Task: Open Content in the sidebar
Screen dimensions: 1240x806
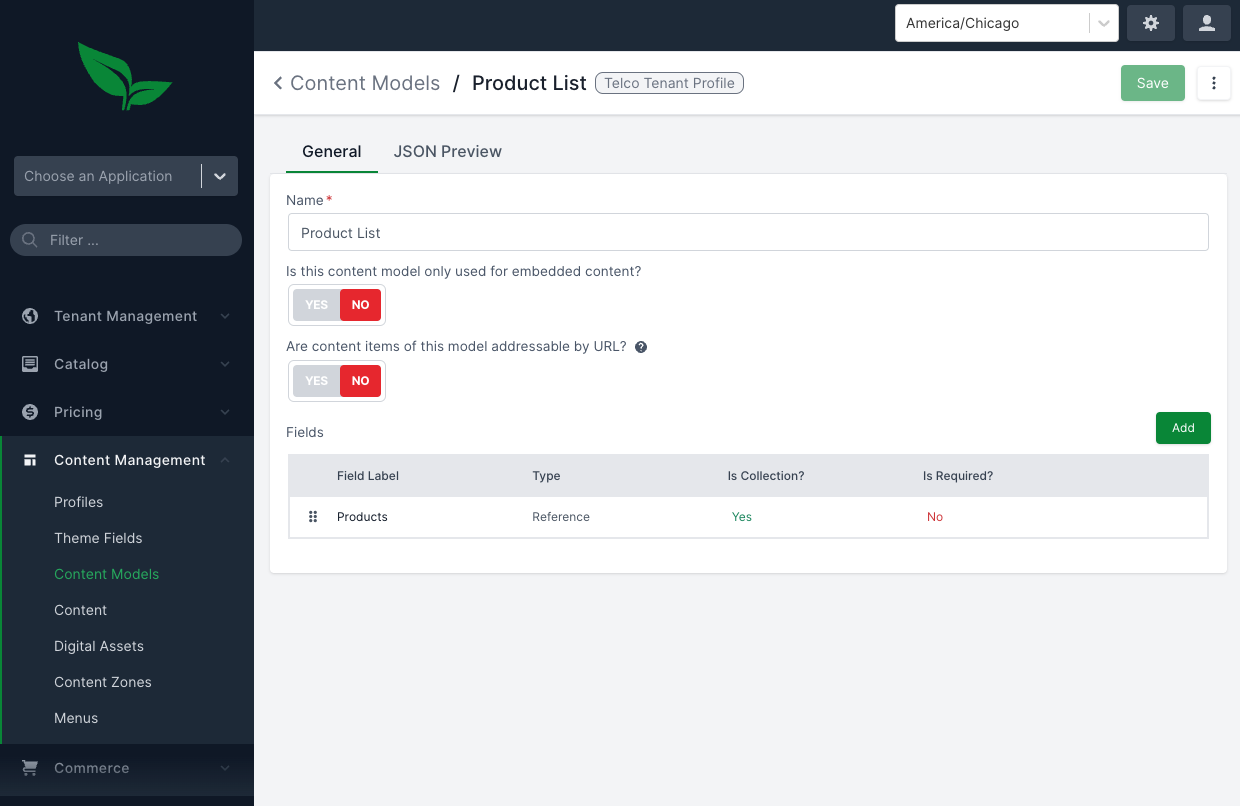Action: (81, 610)
